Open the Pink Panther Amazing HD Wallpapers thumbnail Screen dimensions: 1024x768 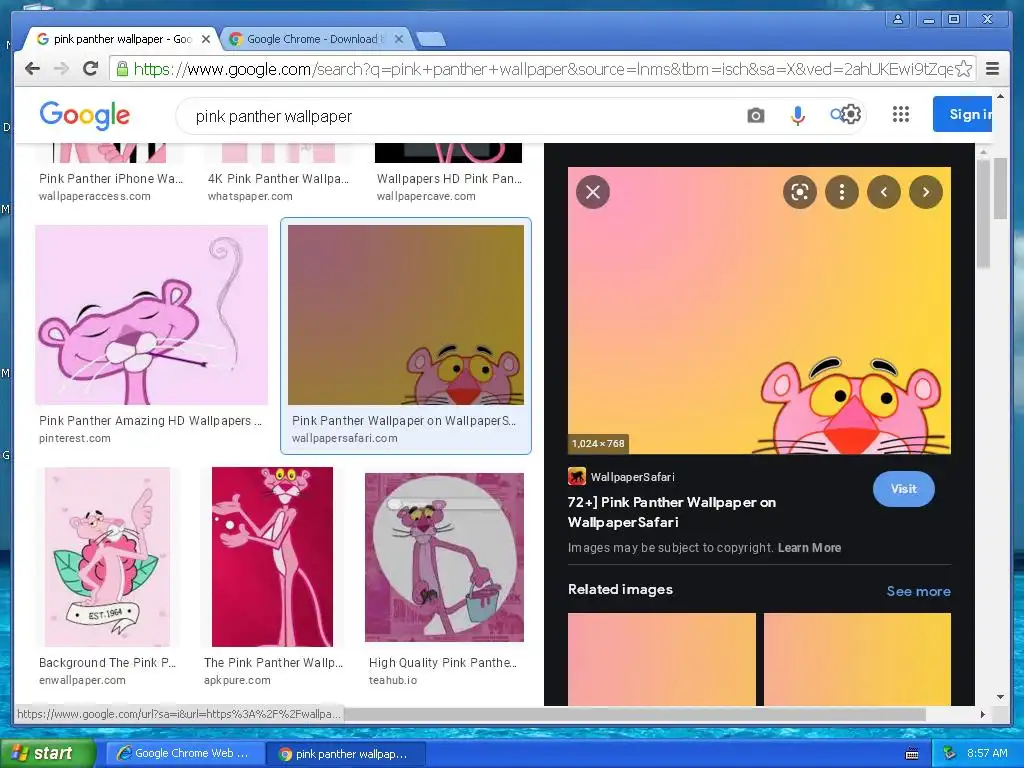click(152, 315)
